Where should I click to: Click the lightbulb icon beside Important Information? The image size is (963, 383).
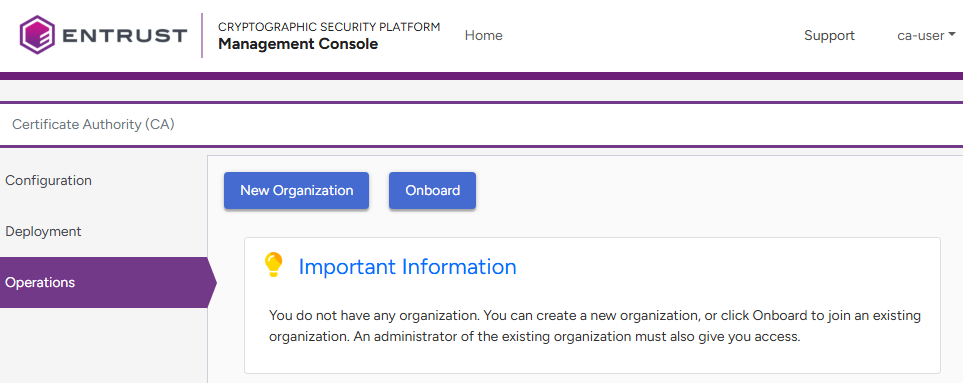coord(273,265)
